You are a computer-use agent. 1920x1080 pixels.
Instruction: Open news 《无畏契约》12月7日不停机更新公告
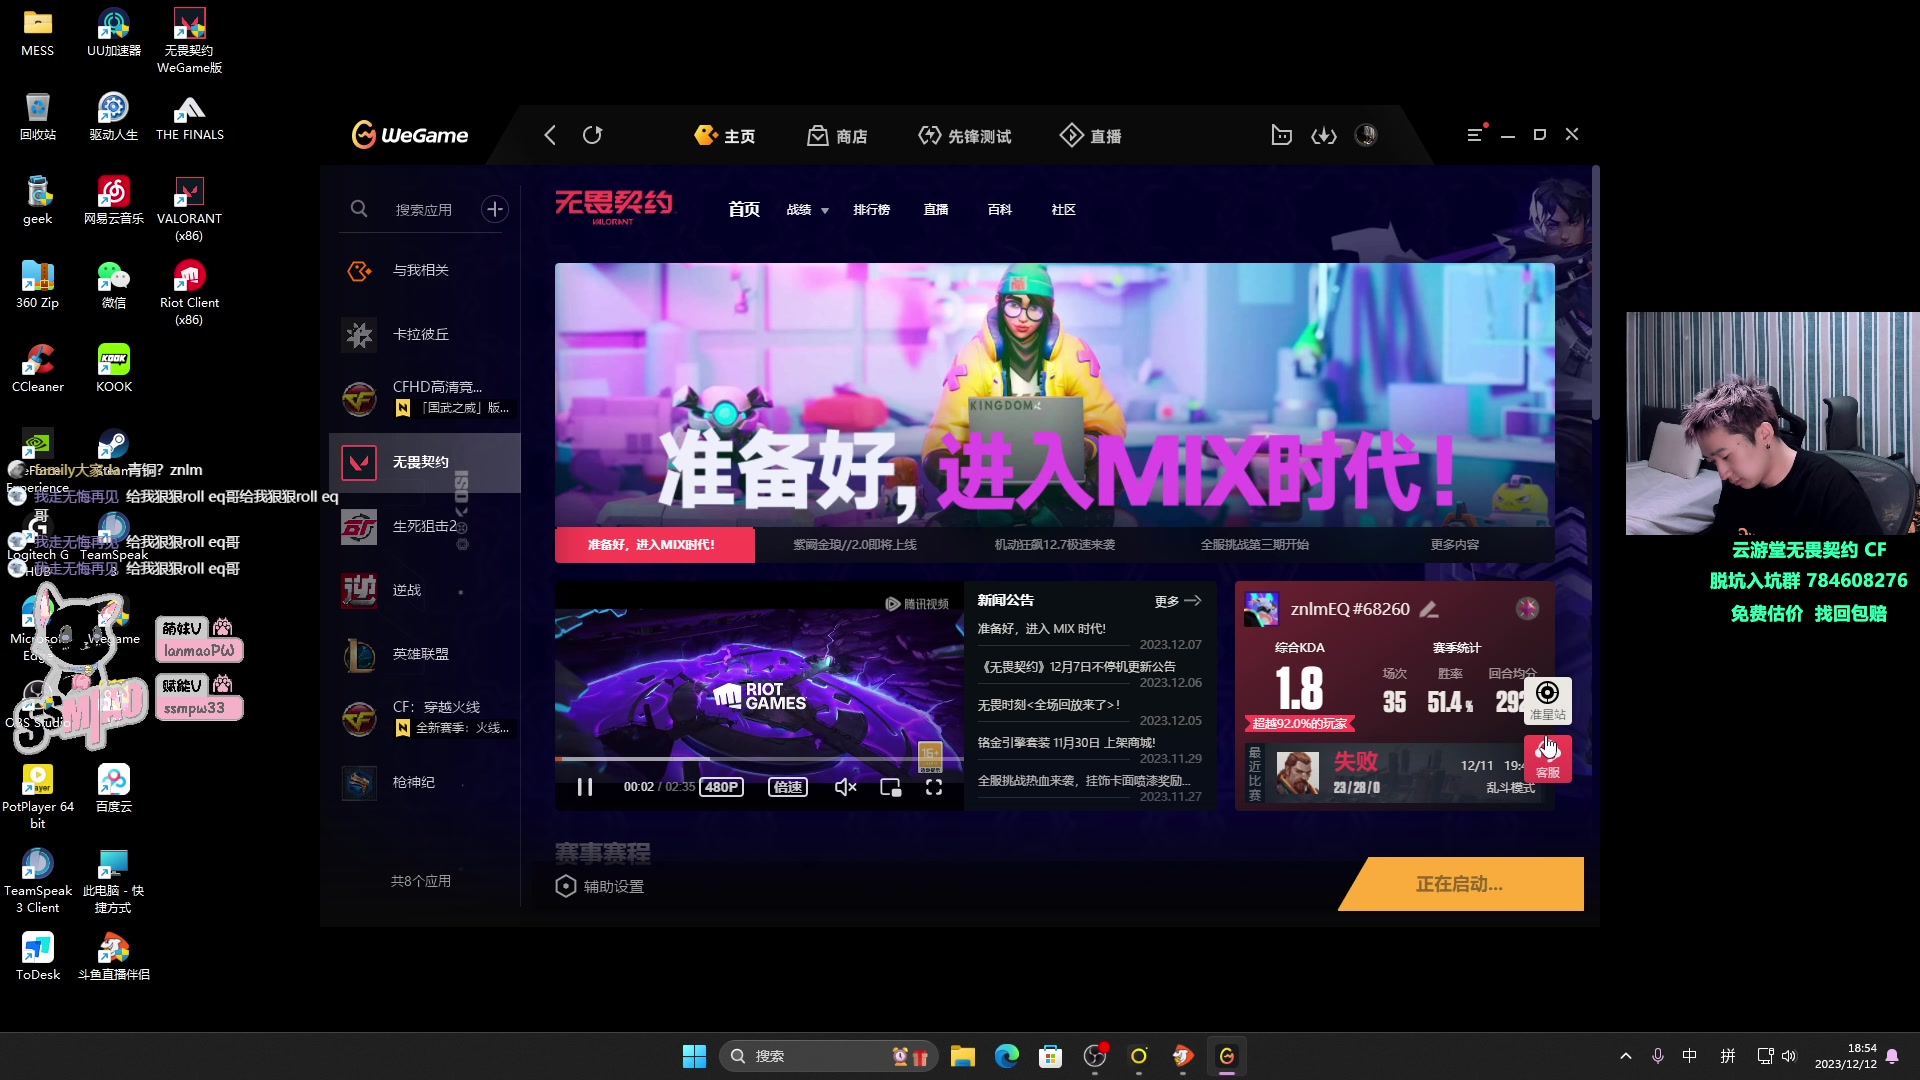[1077, 667]
